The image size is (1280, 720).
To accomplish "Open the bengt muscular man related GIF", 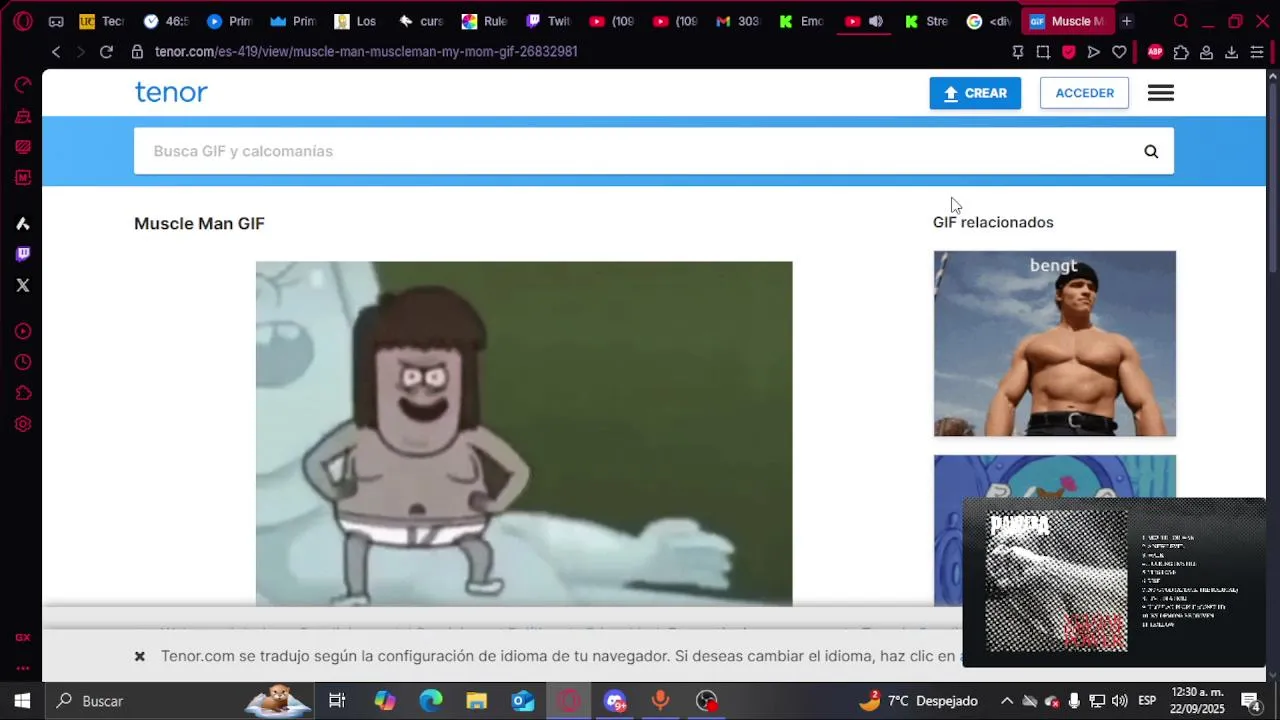I will click(x=1055, y=343).
